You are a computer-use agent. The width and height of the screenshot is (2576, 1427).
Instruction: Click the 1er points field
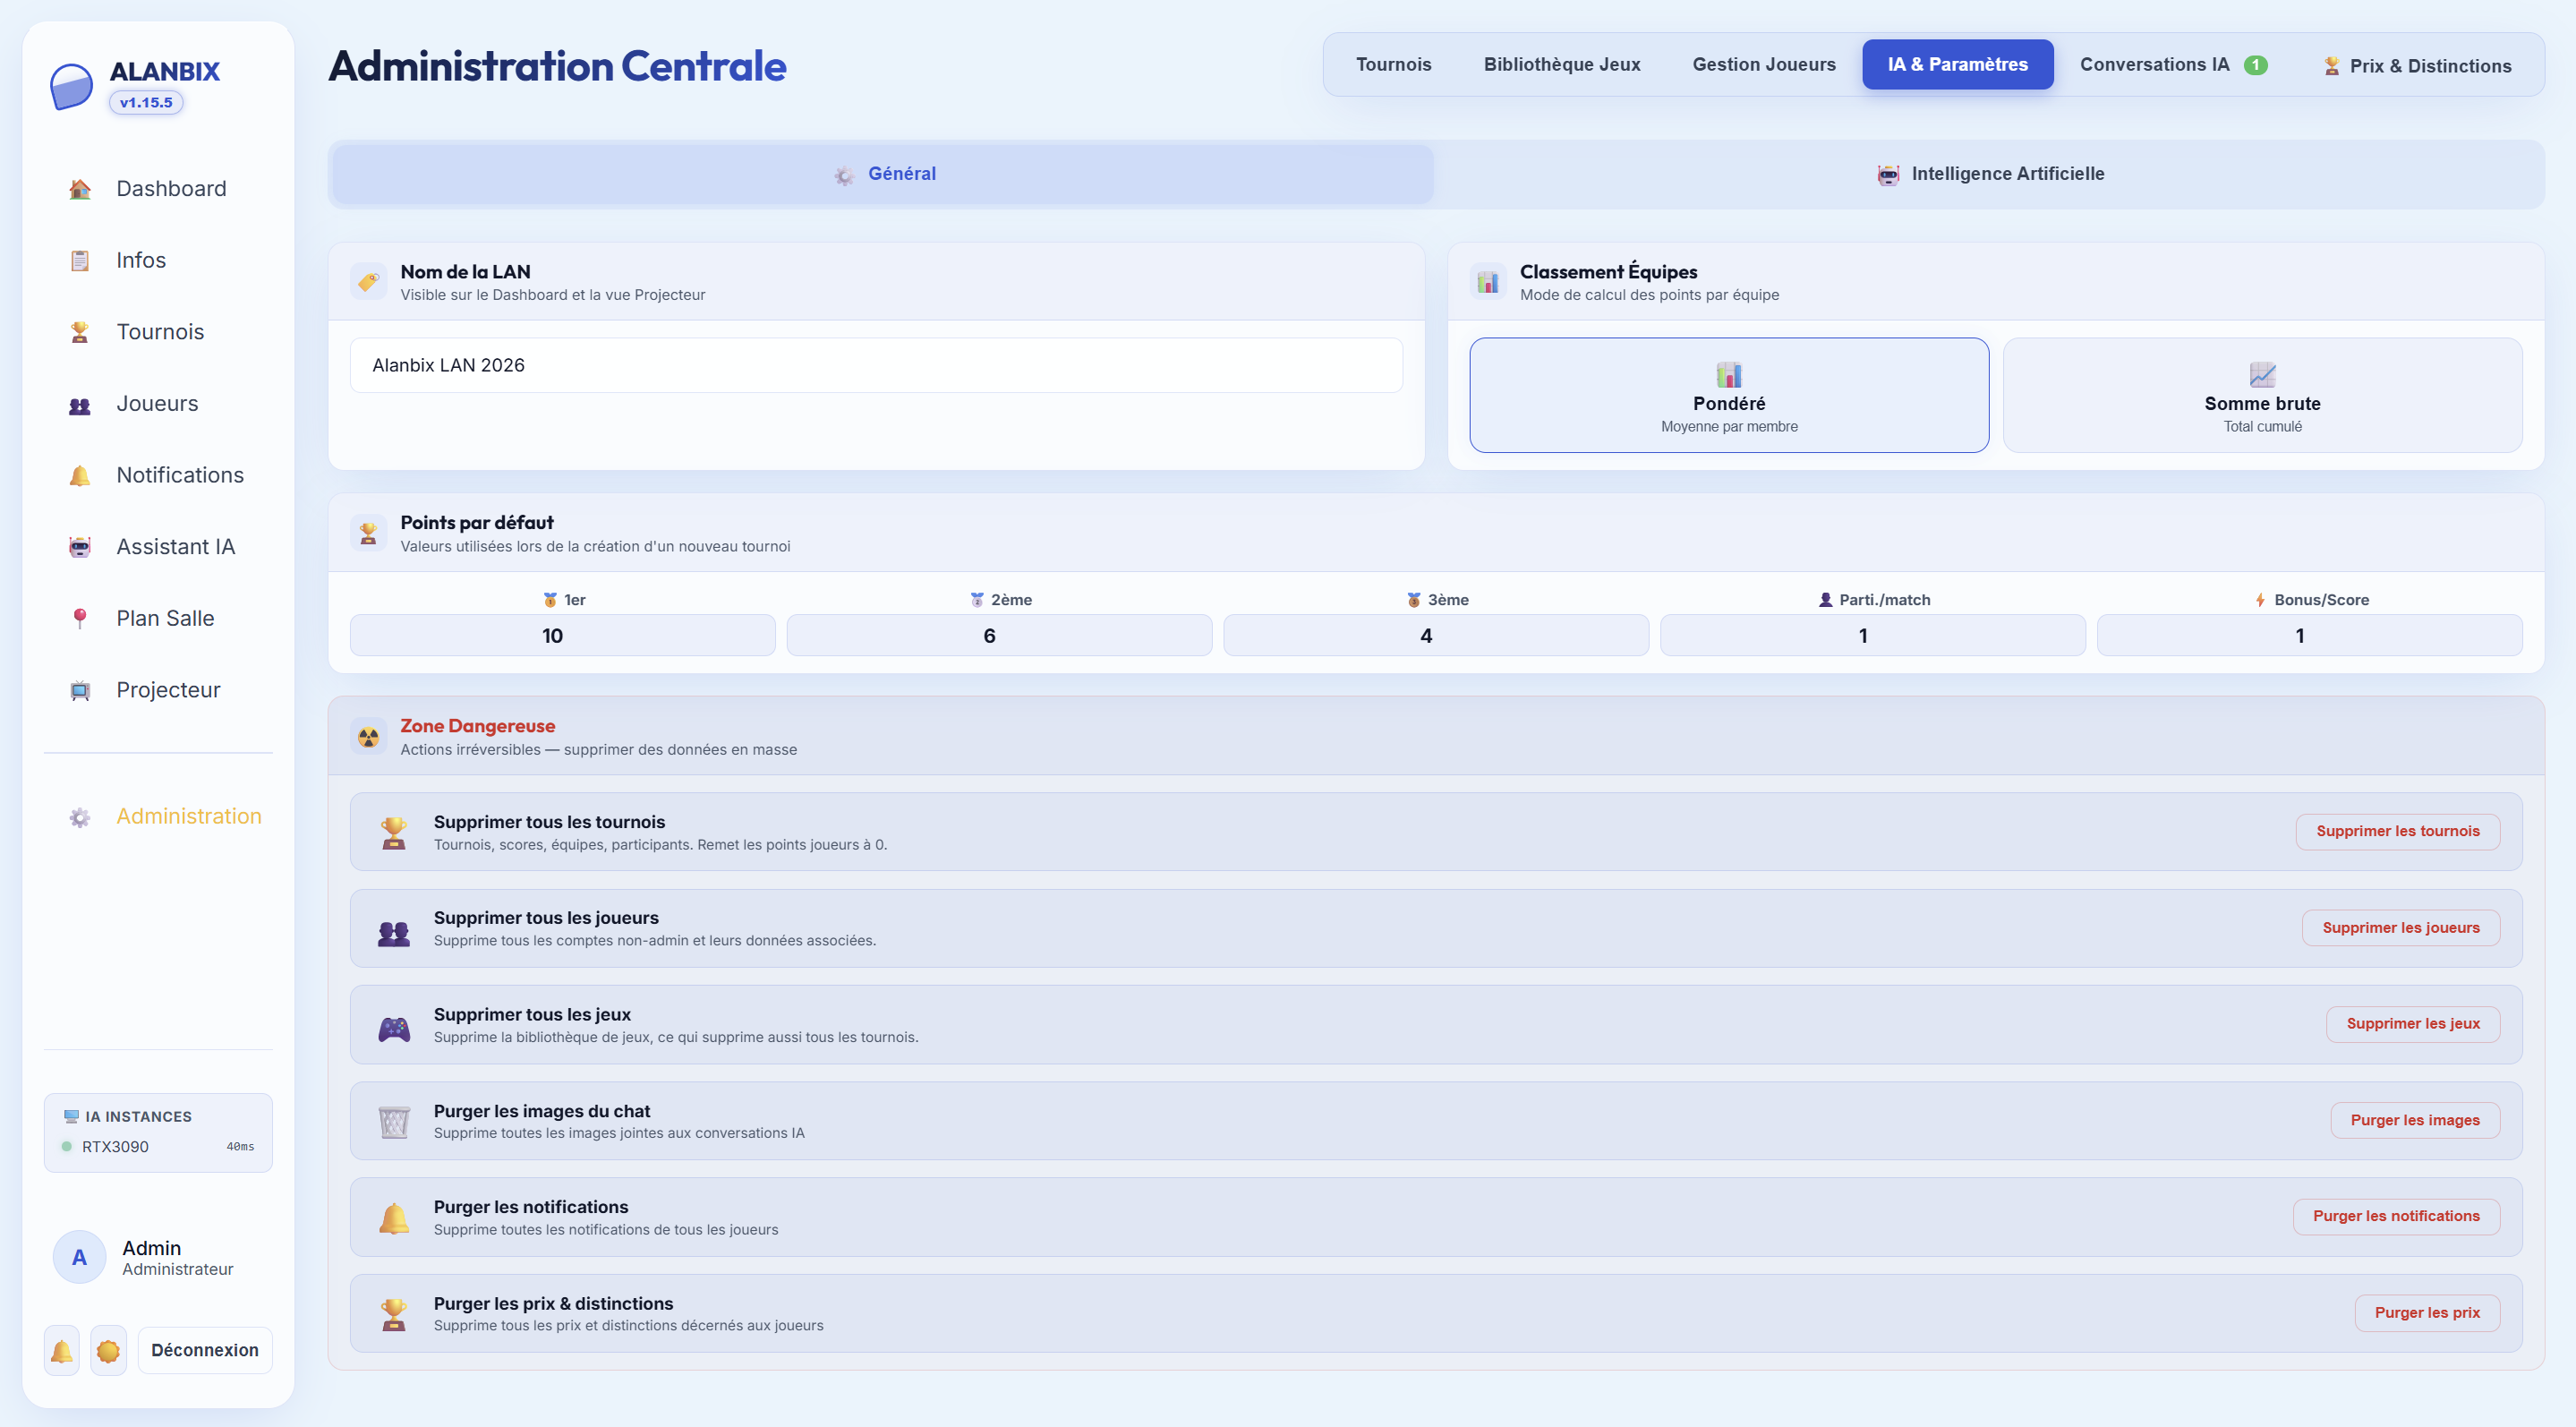[x=562, y=636]
